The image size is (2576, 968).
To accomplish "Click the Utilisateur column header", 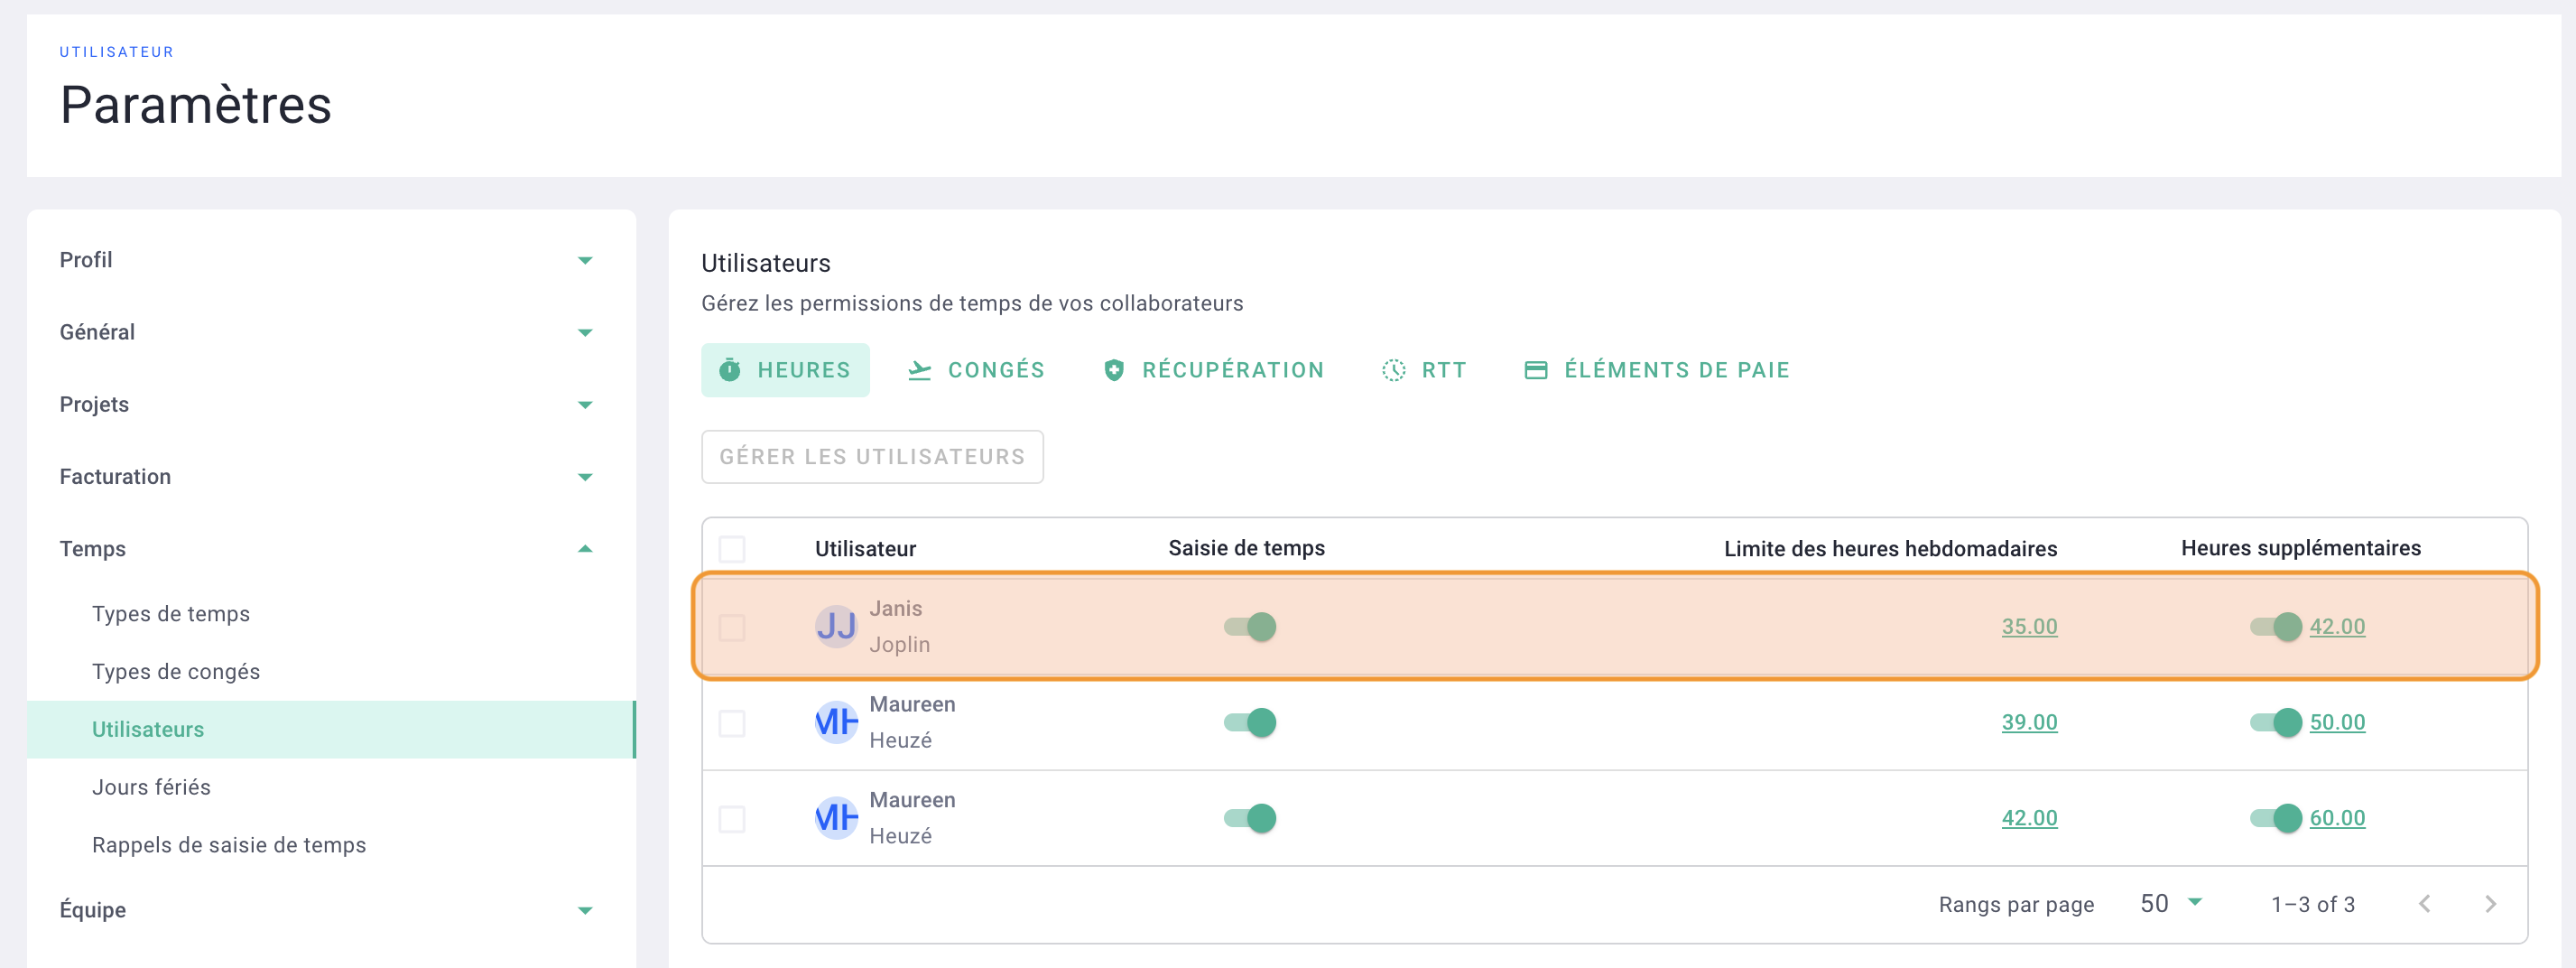I will [x=865, y=549].
